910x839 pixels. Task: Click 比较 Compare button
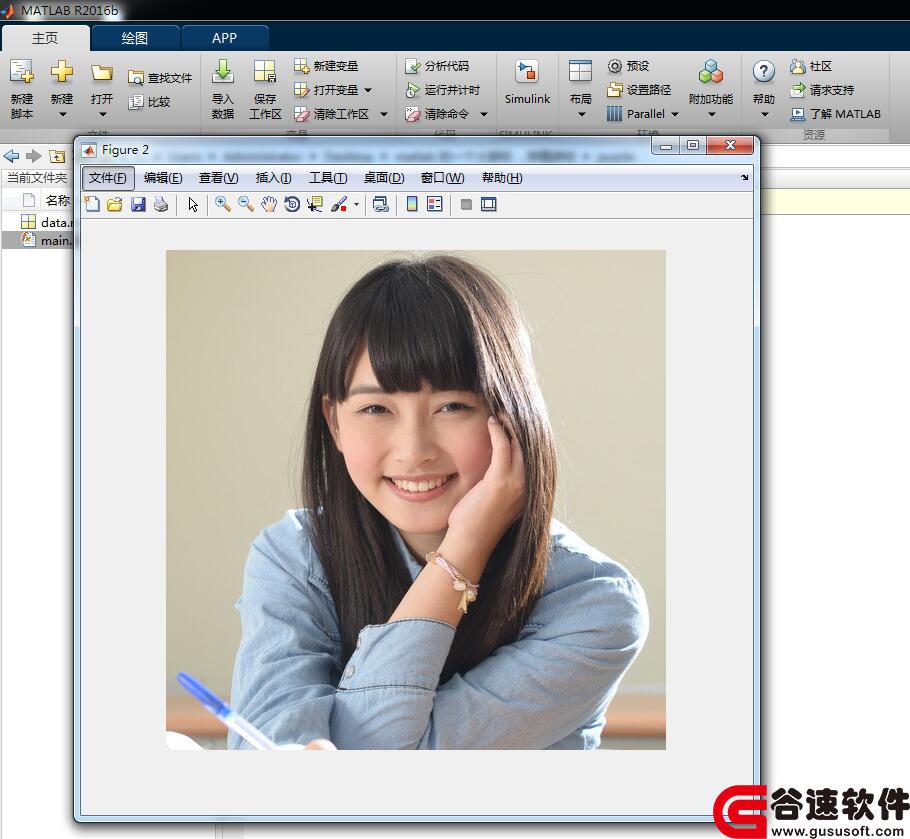[x=149, y=102]
